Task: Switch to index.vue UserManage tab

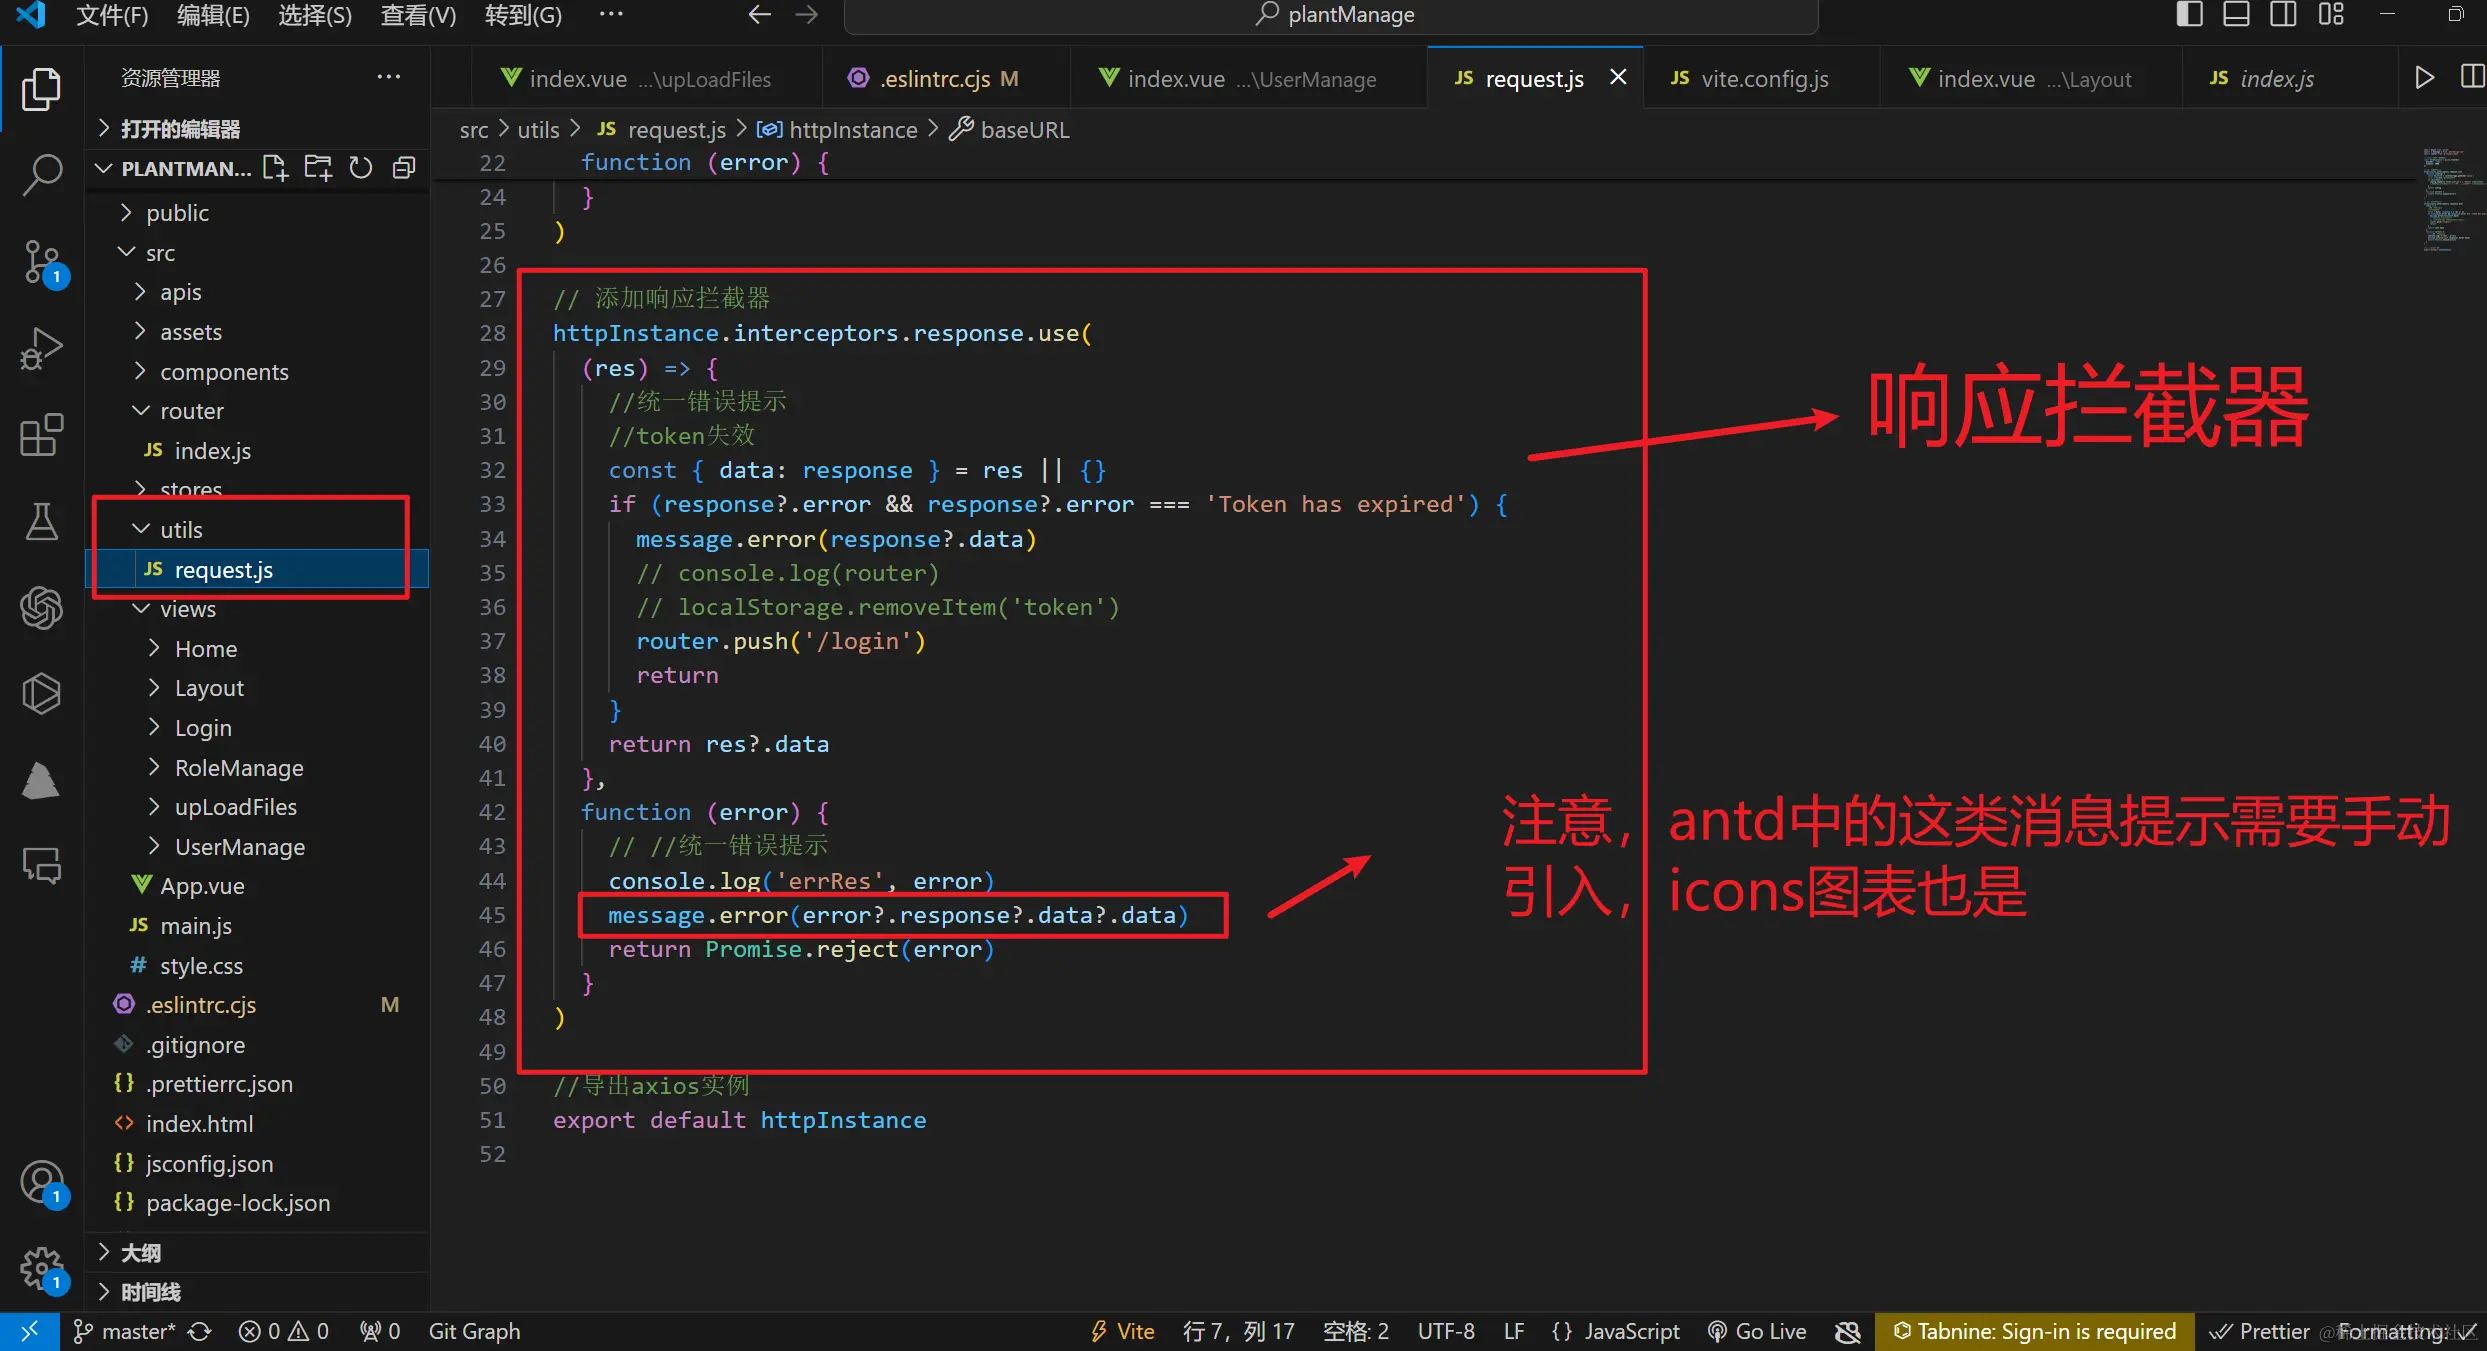Action: [1250, 79]
